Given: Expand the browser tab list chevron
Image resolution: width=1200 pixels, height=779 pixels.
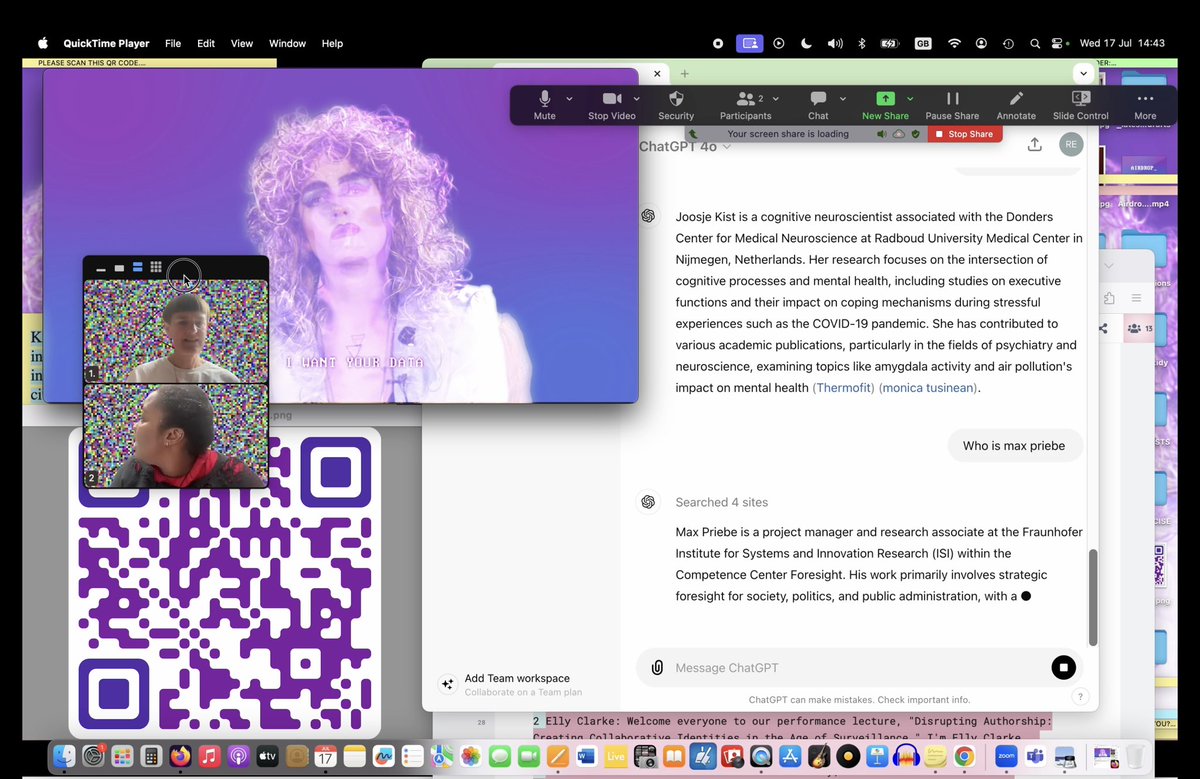Looking at the screenshot, I should (x=1083, y=74).
